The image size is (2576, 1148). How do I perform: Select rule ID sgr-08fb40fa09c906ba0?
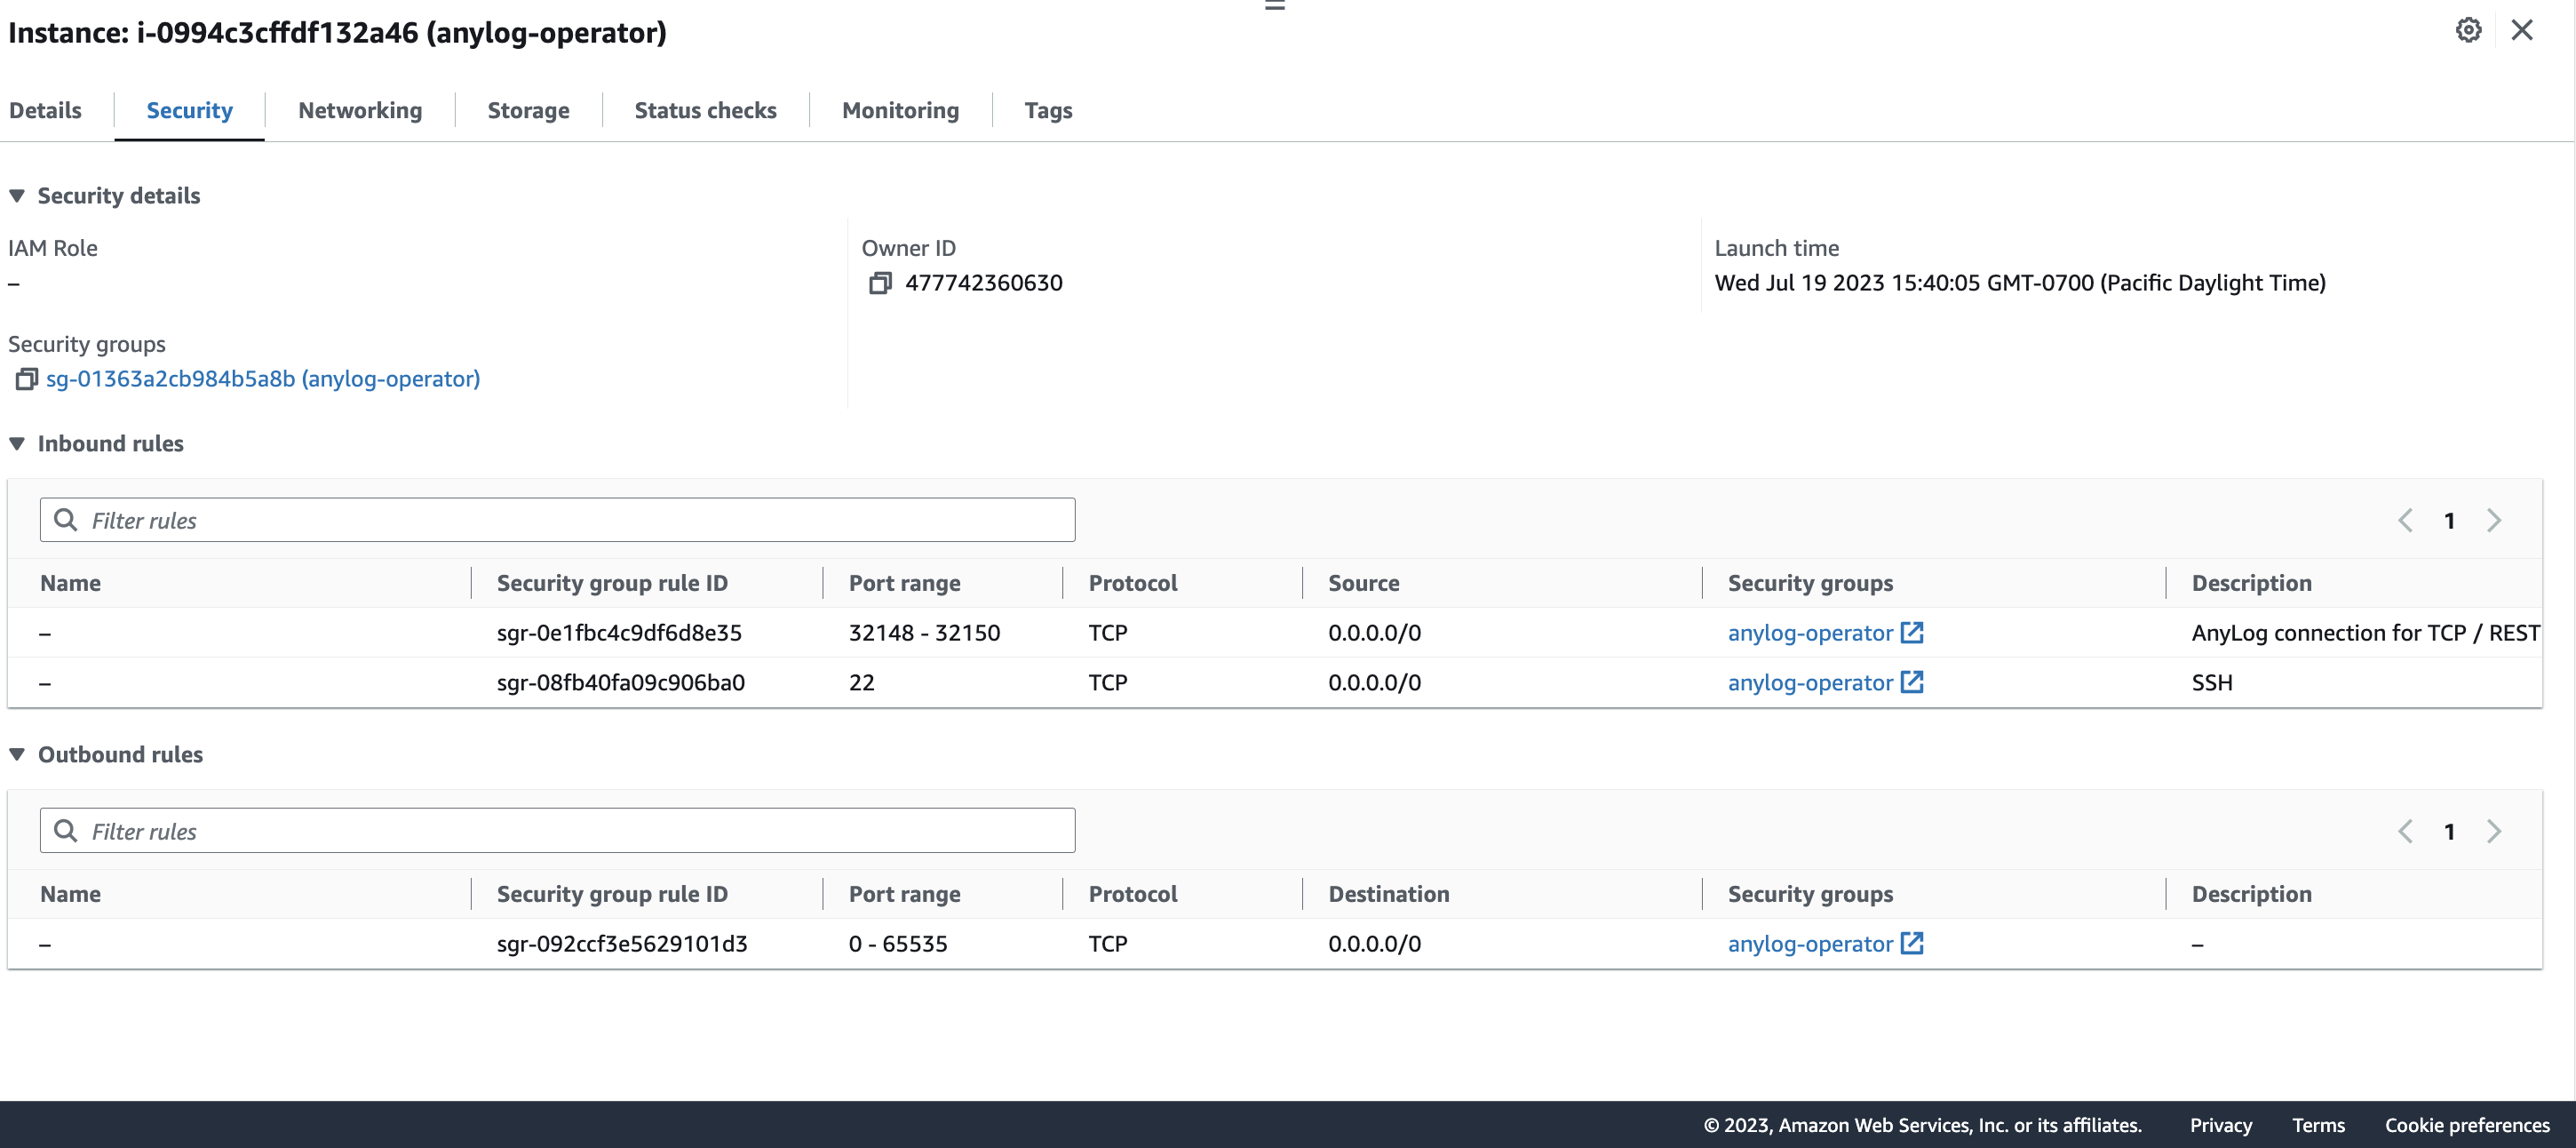pos(620,683)
